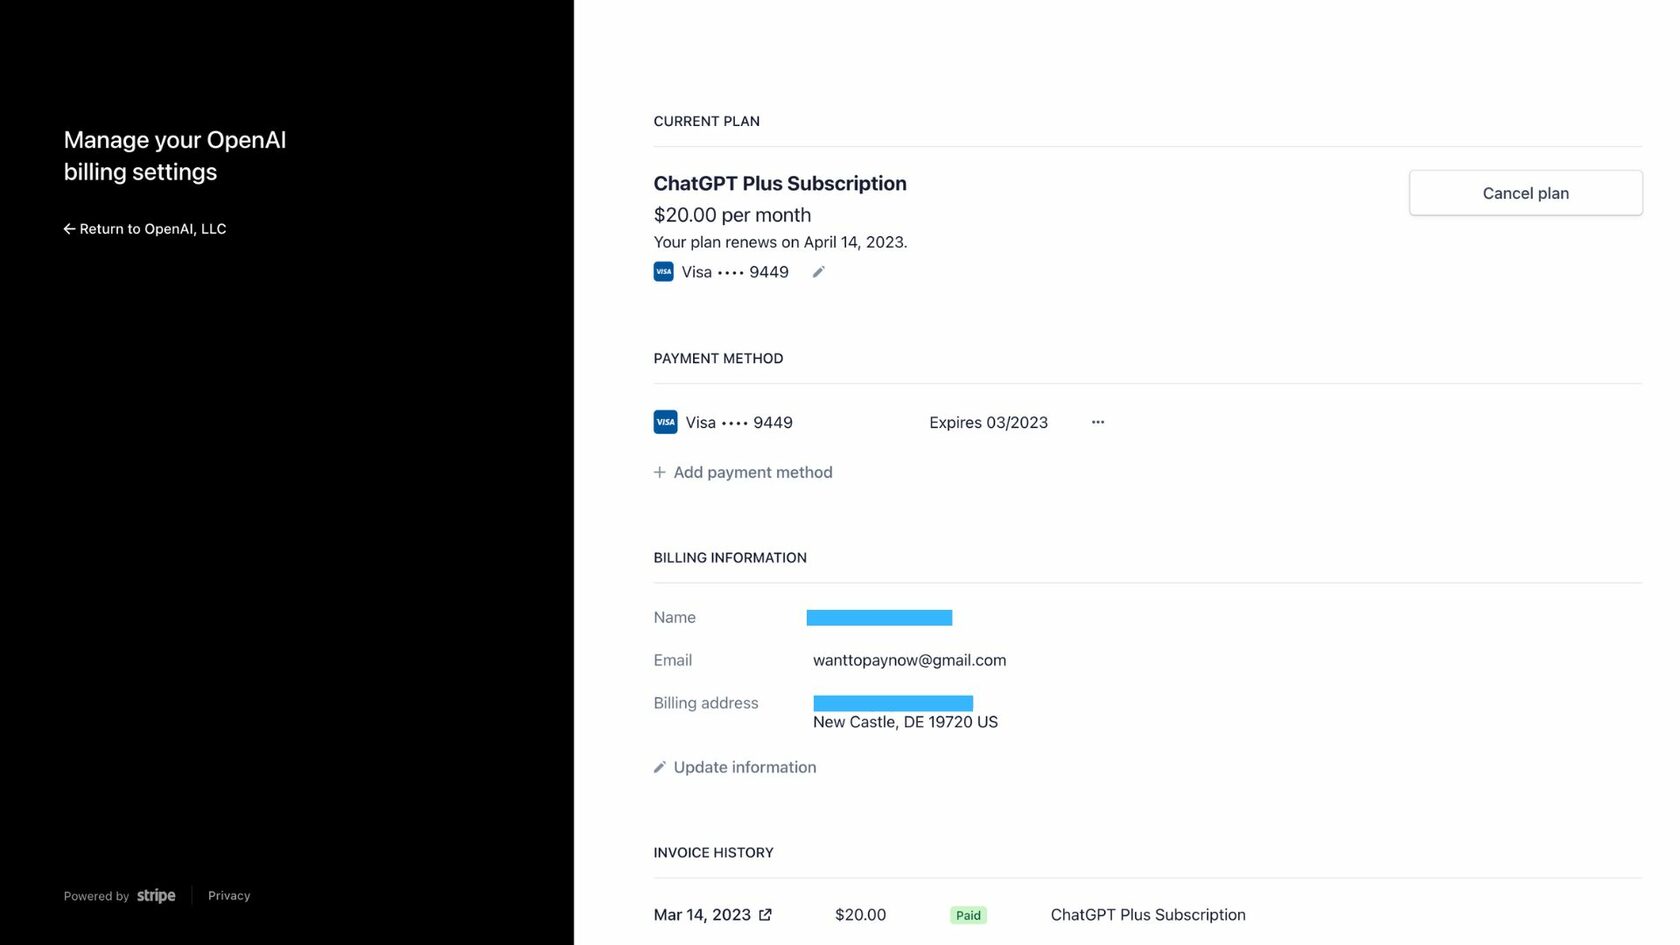Click the $20.00 per month price

click(732, 215)
